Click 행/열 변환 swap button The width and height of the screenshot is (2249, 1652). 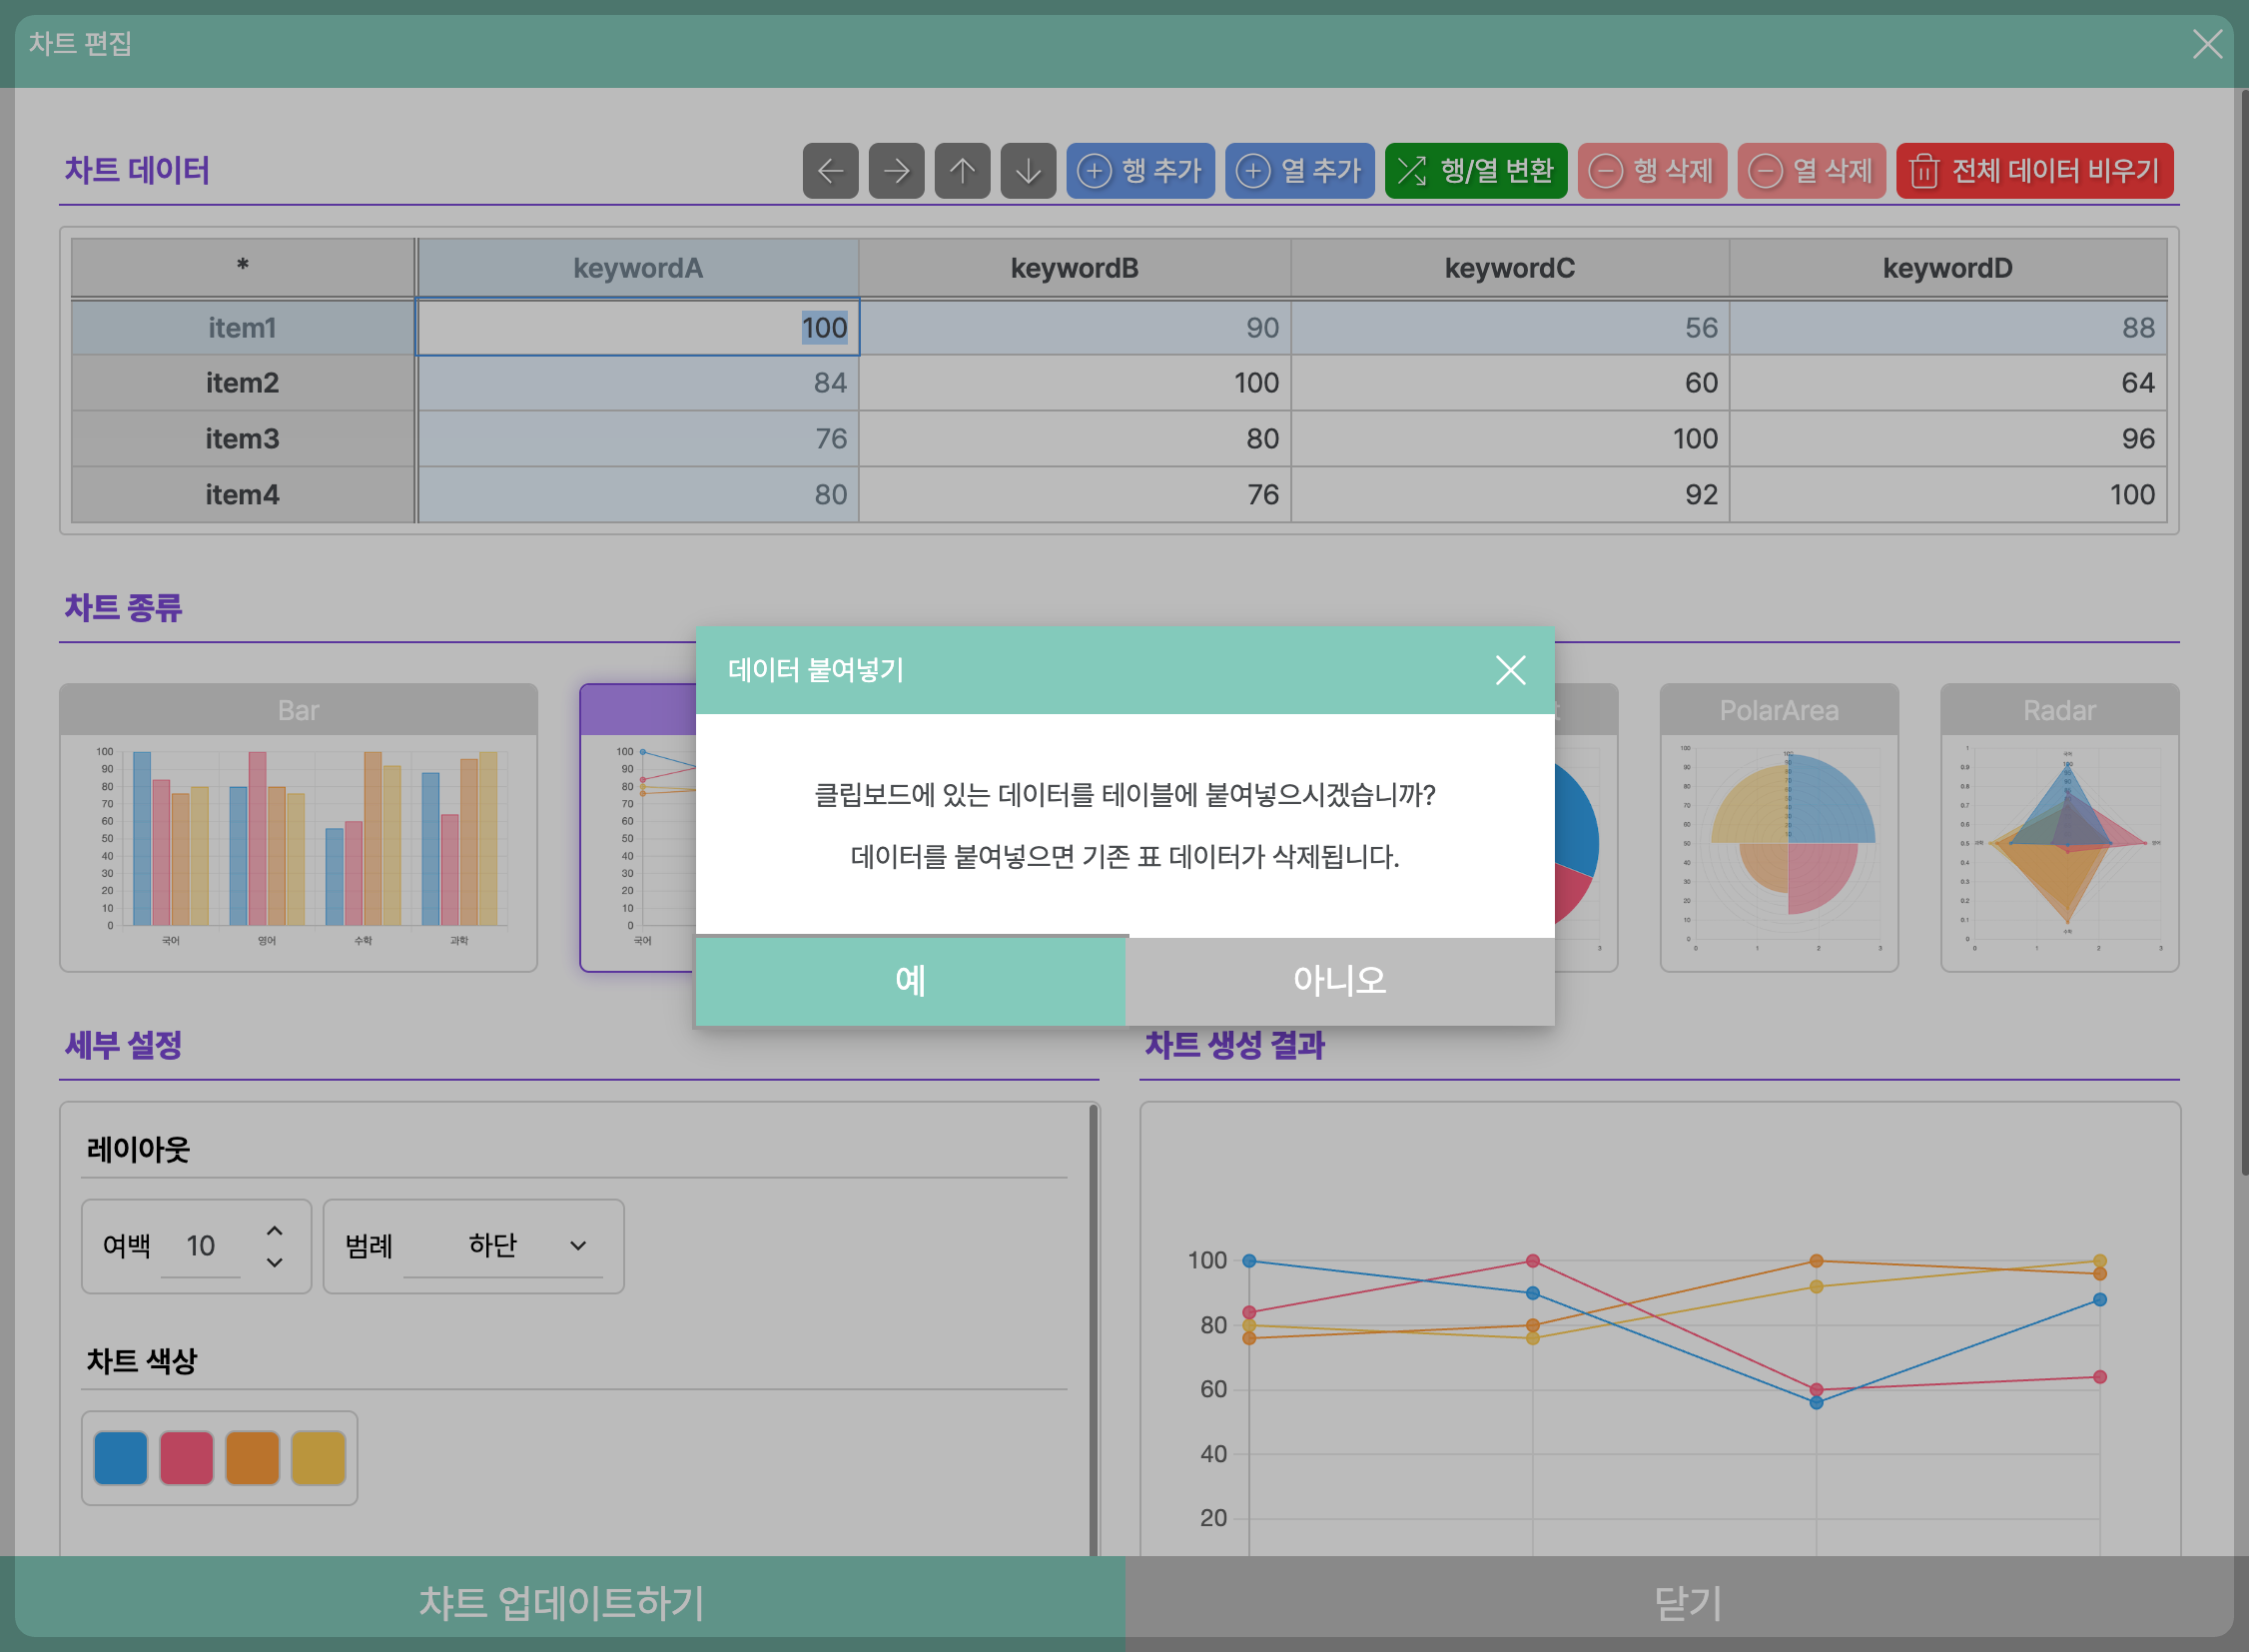point(1475,171)
